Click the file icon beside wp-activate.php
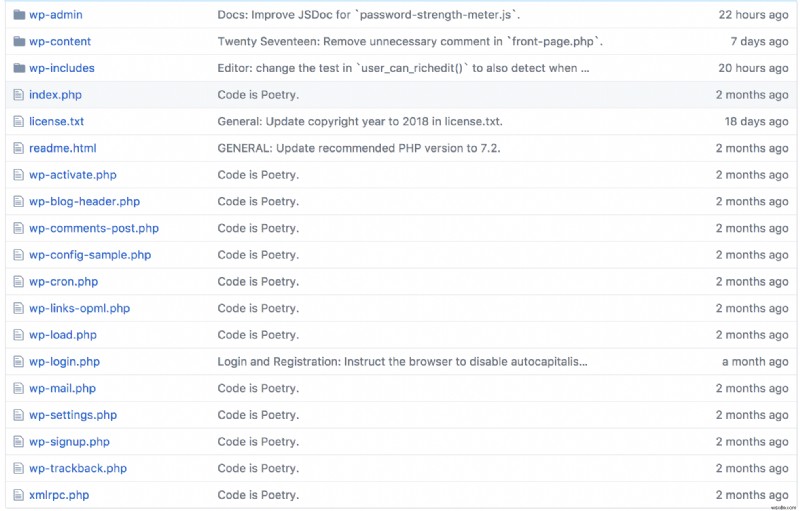The width and height of the screenshot is (800, 511). tap(18, 175)
